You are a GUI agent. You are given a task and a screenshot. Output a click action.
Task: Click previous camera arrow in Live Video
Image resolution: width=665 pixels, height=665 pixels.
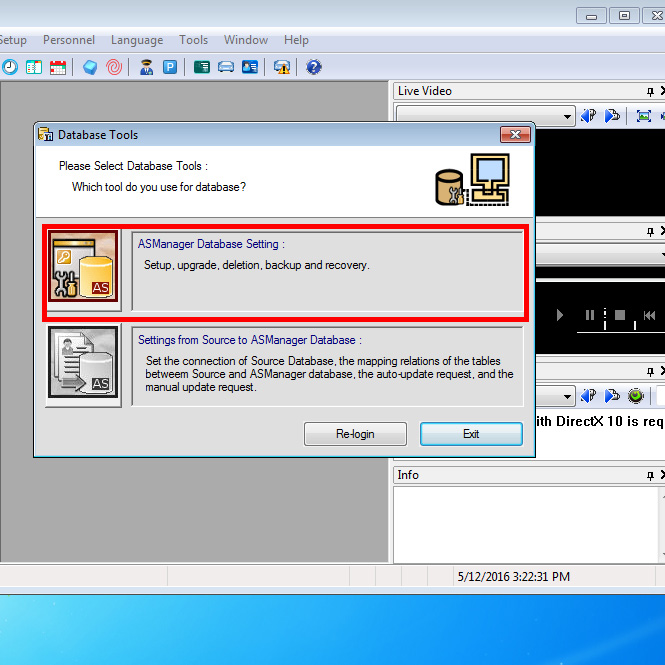tap(588, 115)
